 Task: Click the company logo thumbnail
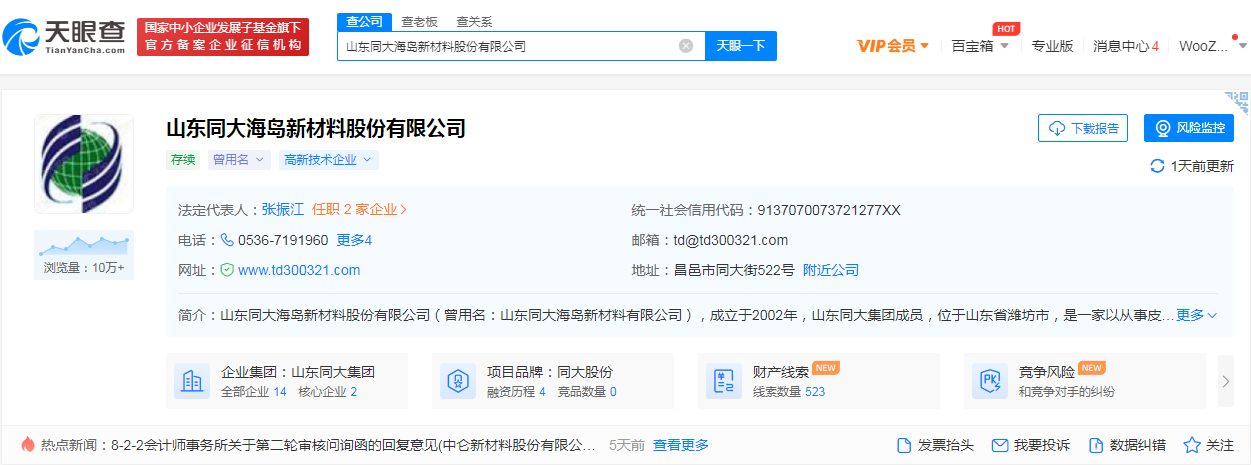click(x=84, y=163)
